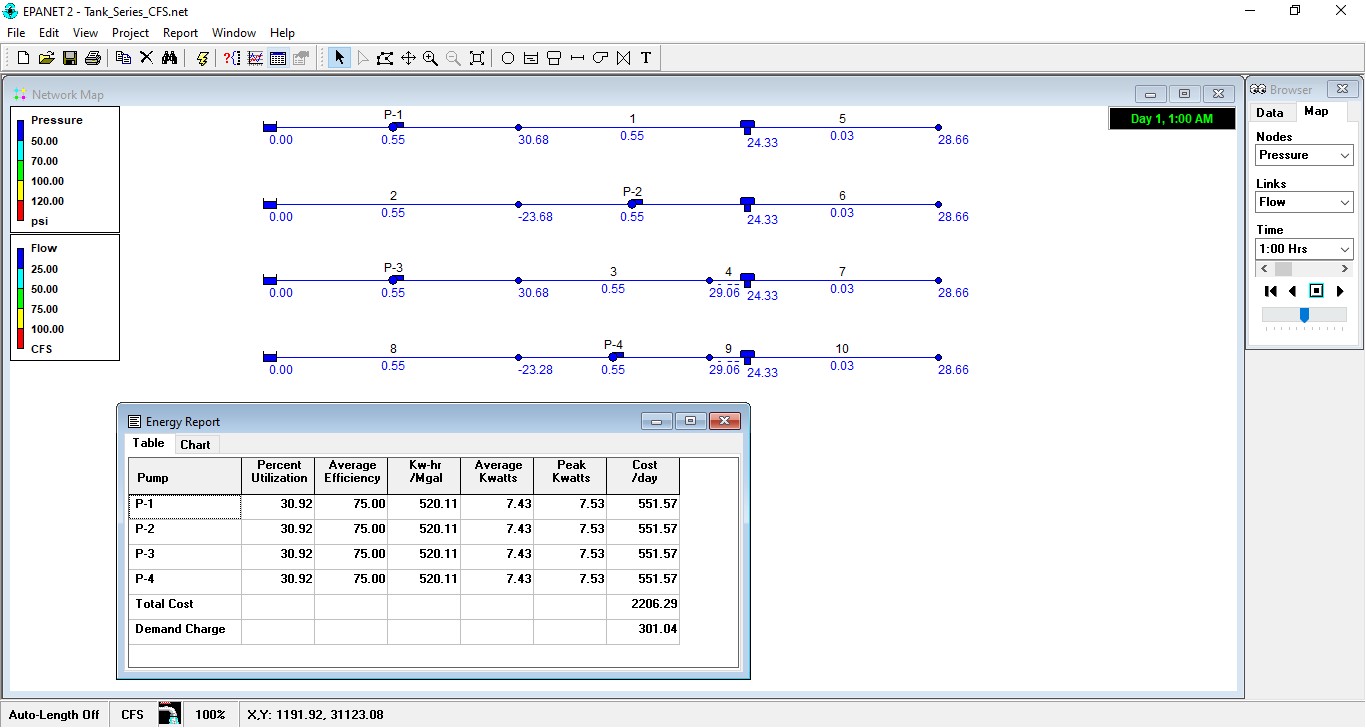This screenshot has height=728, width=1366.
Task: Start time animation with the forward playback button
Action: (x=1340, y=291)
